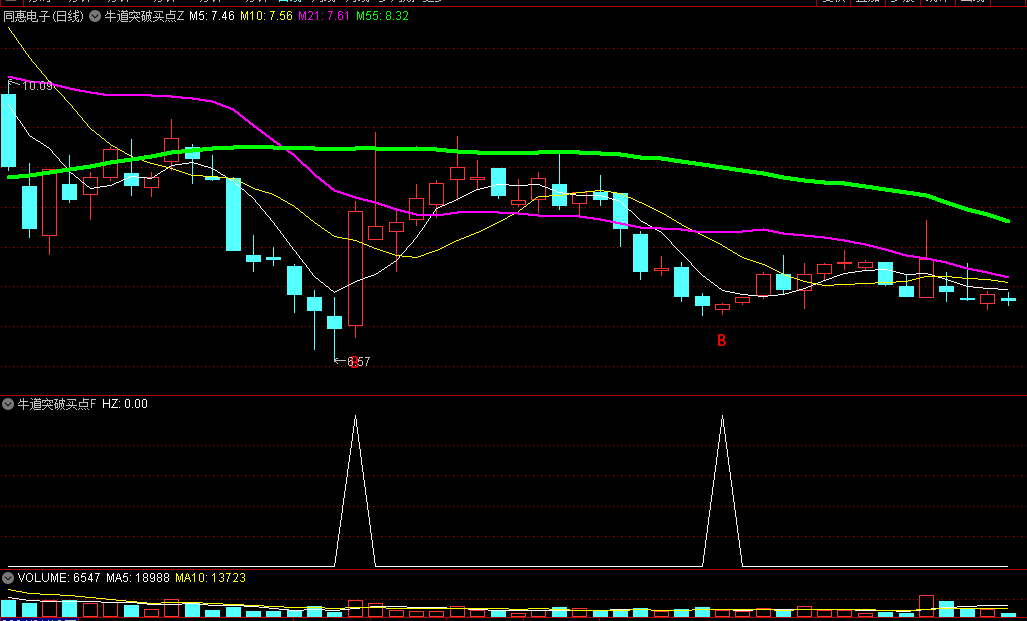Click the yellow M10: 7.56 value
The width and height of the screenshot is (1027, 621).
point(266,16)
